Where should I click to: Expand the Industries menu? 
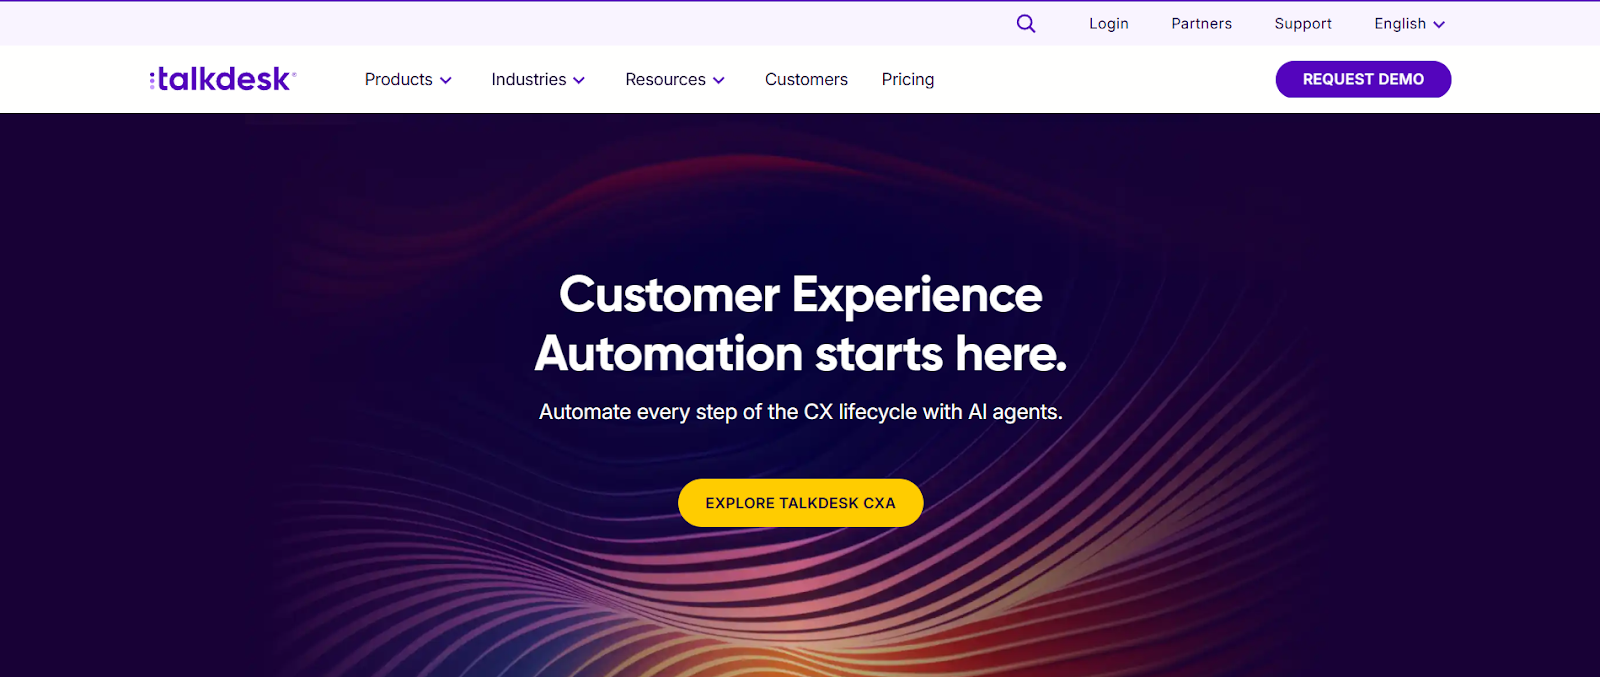538,79
